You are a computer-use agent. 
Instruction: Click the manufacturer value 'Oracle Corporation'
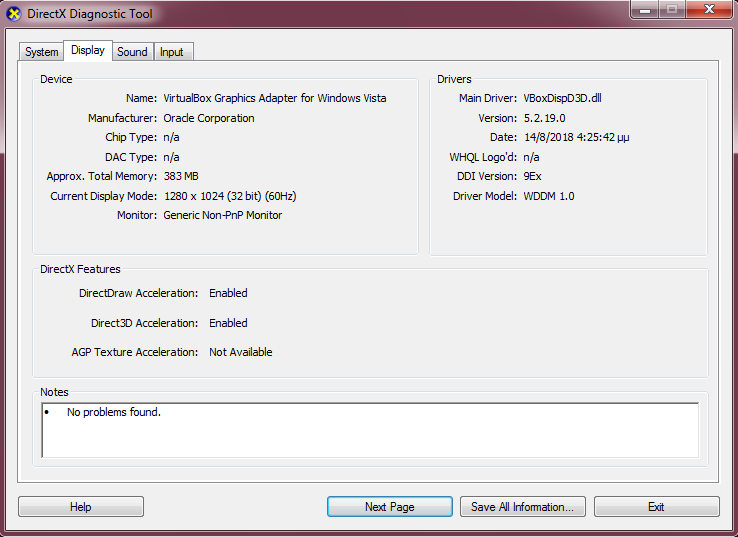click(209, 118)
